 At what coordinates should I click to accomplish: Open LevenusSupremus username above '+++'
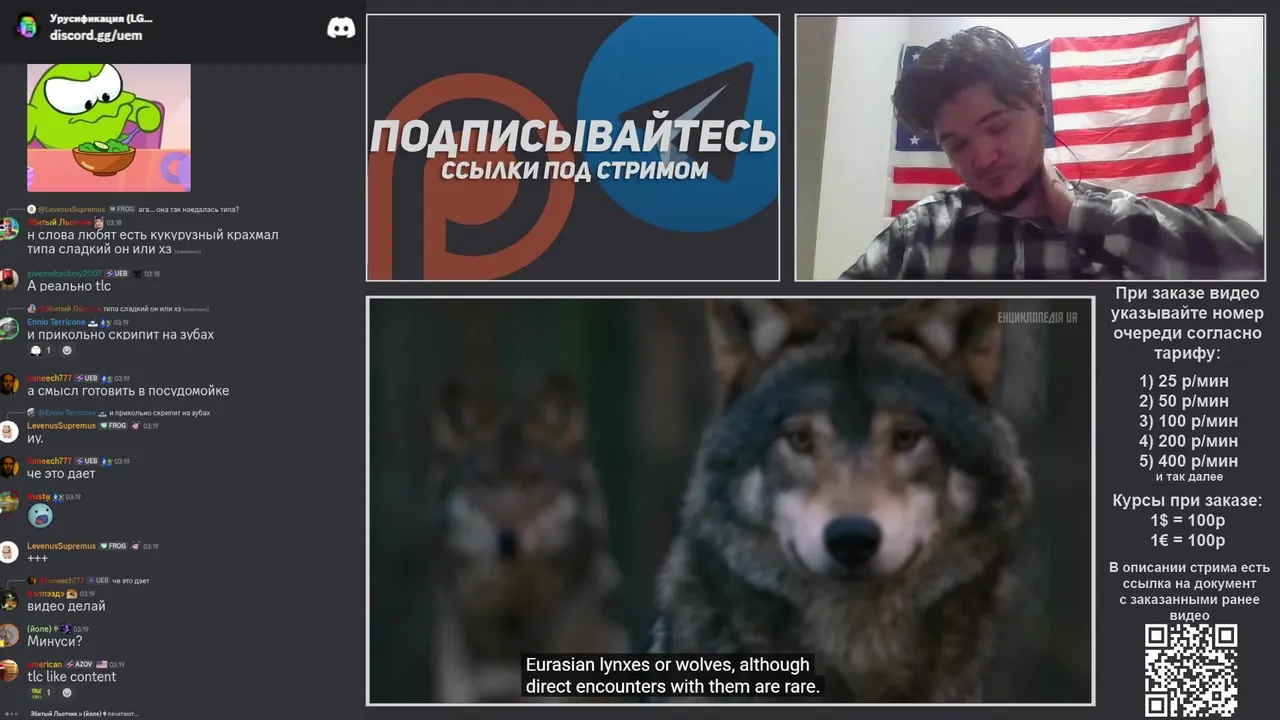pos(61,546)
